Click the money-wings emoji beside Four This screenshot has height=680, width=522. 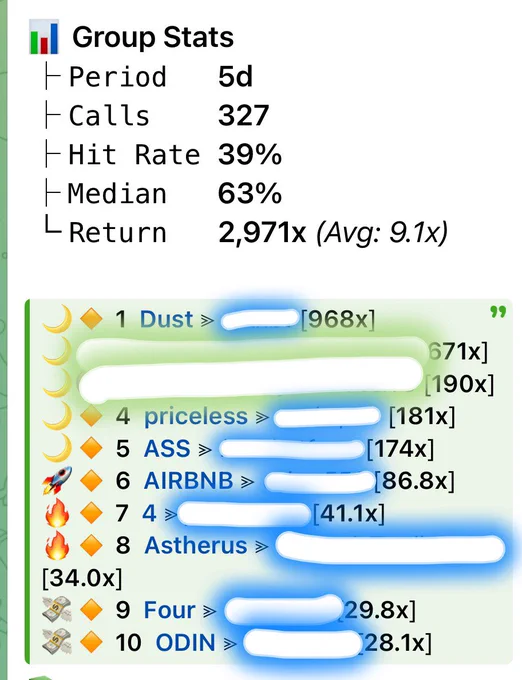click(57, 609)
